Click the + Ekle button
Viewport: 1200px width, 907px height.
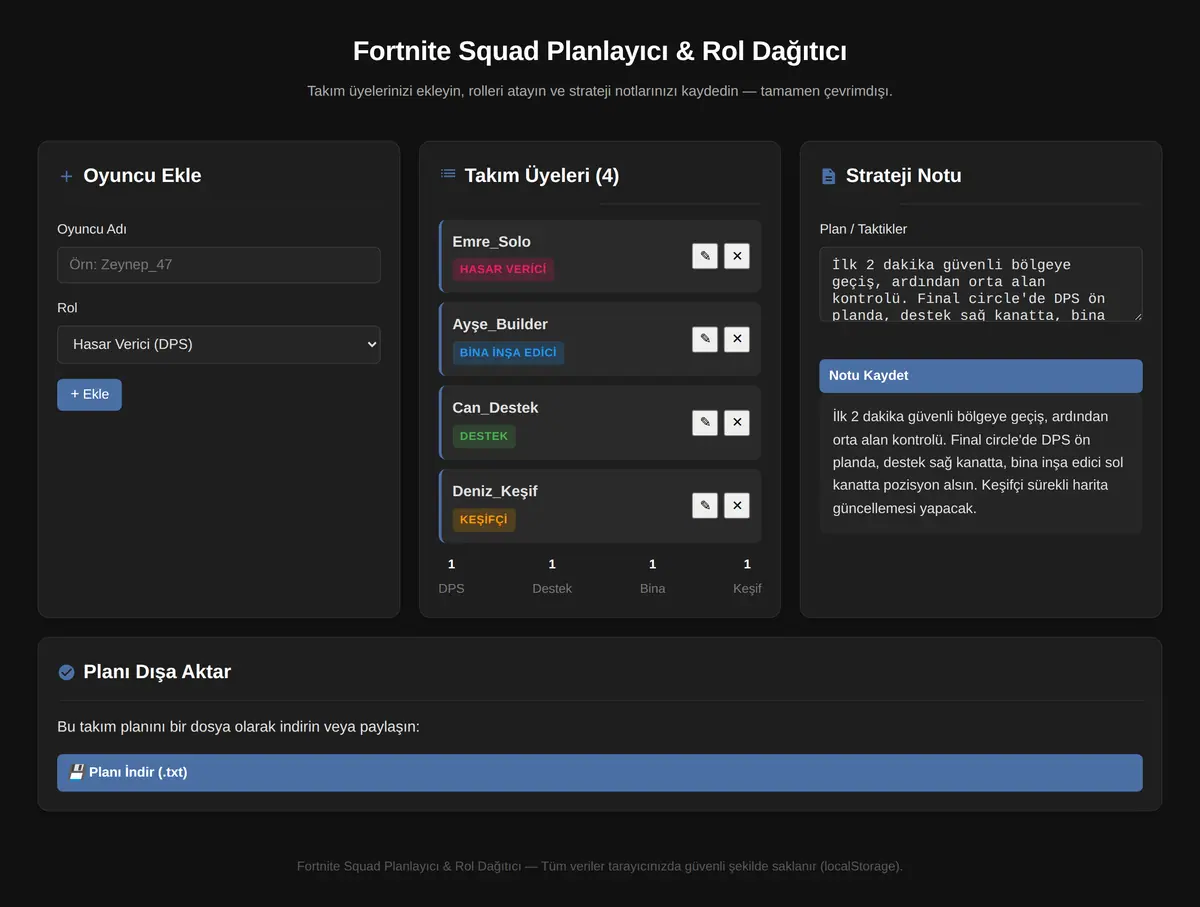coord(89,394)
